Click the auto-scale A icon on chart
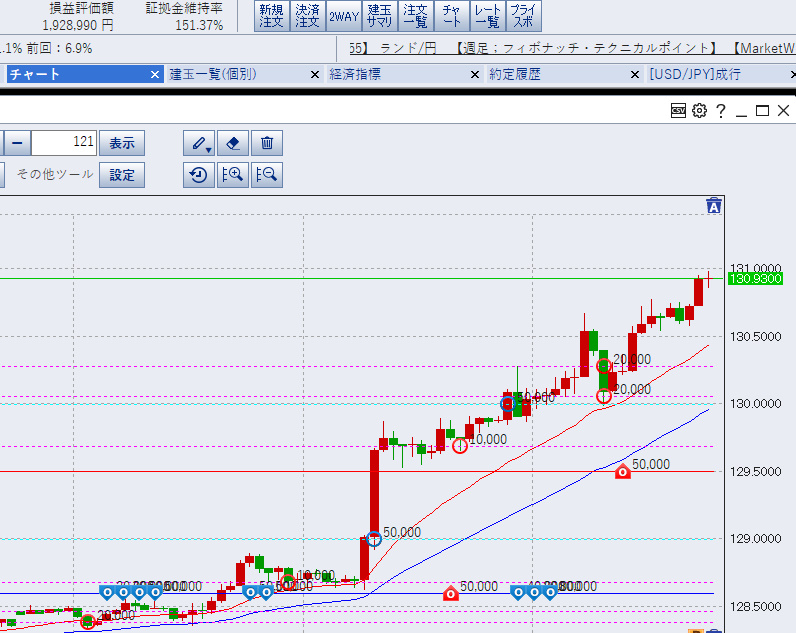 tap(714, 207)
